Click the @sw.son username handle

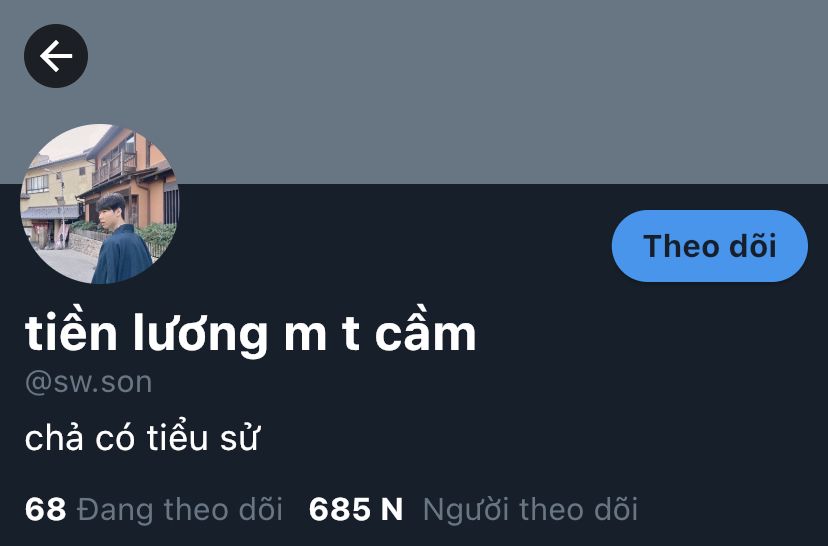89,382
